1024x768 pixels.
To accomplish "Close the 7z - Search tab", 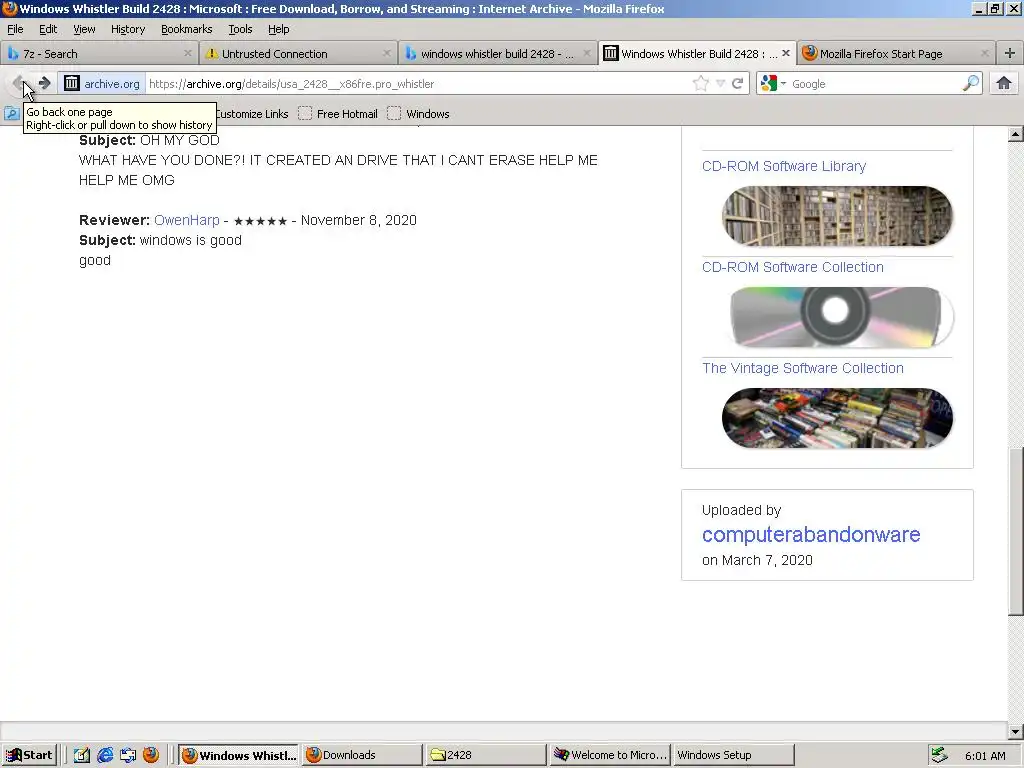I will [x=187, y=54].
